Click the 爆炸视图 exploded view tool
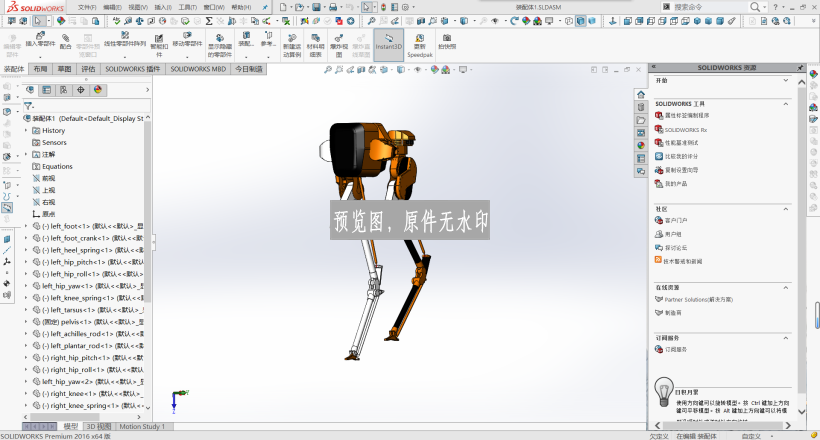Screen dimensions: 820x440 click(x=339, y=46)
